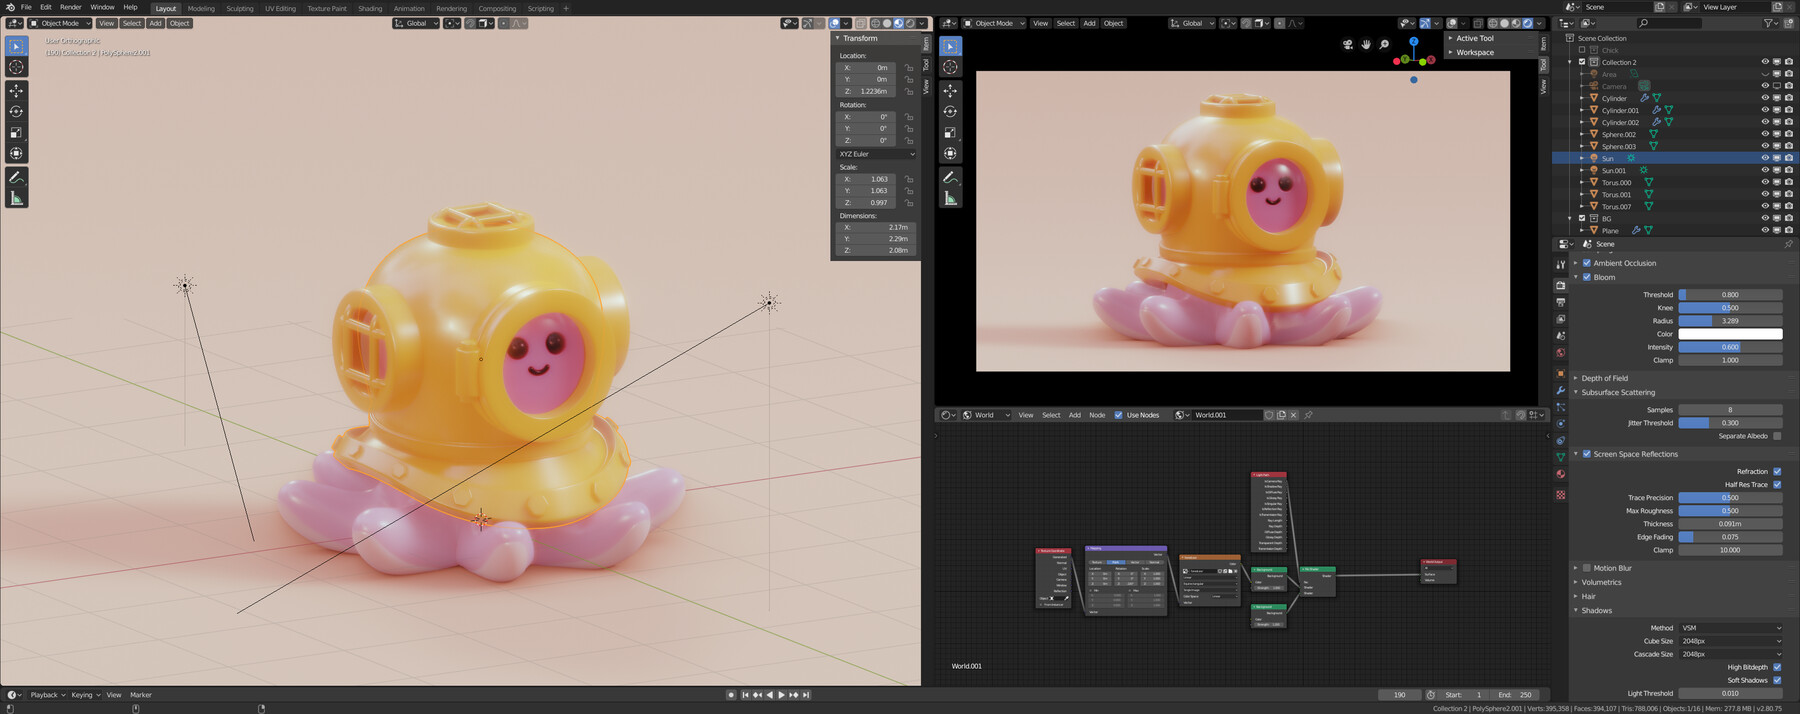Switch to the Compositing workspace tab

coord(497,8)
